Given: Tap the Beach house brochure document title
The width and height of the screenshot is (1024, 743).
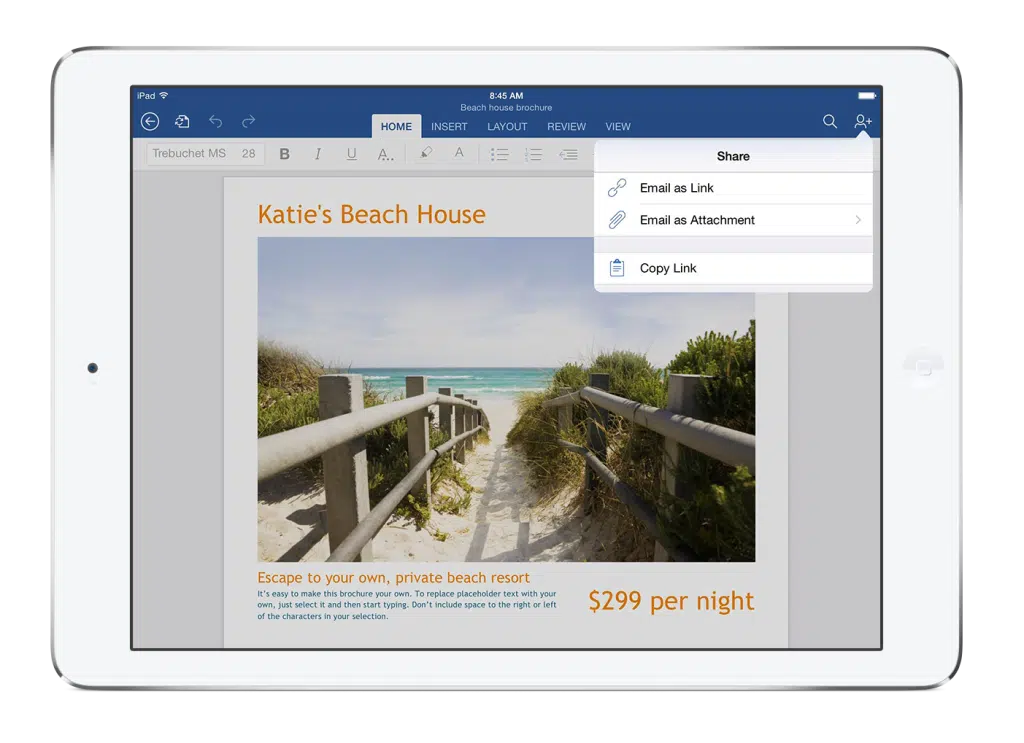Looking at the screenshot, I should point(506,108).
